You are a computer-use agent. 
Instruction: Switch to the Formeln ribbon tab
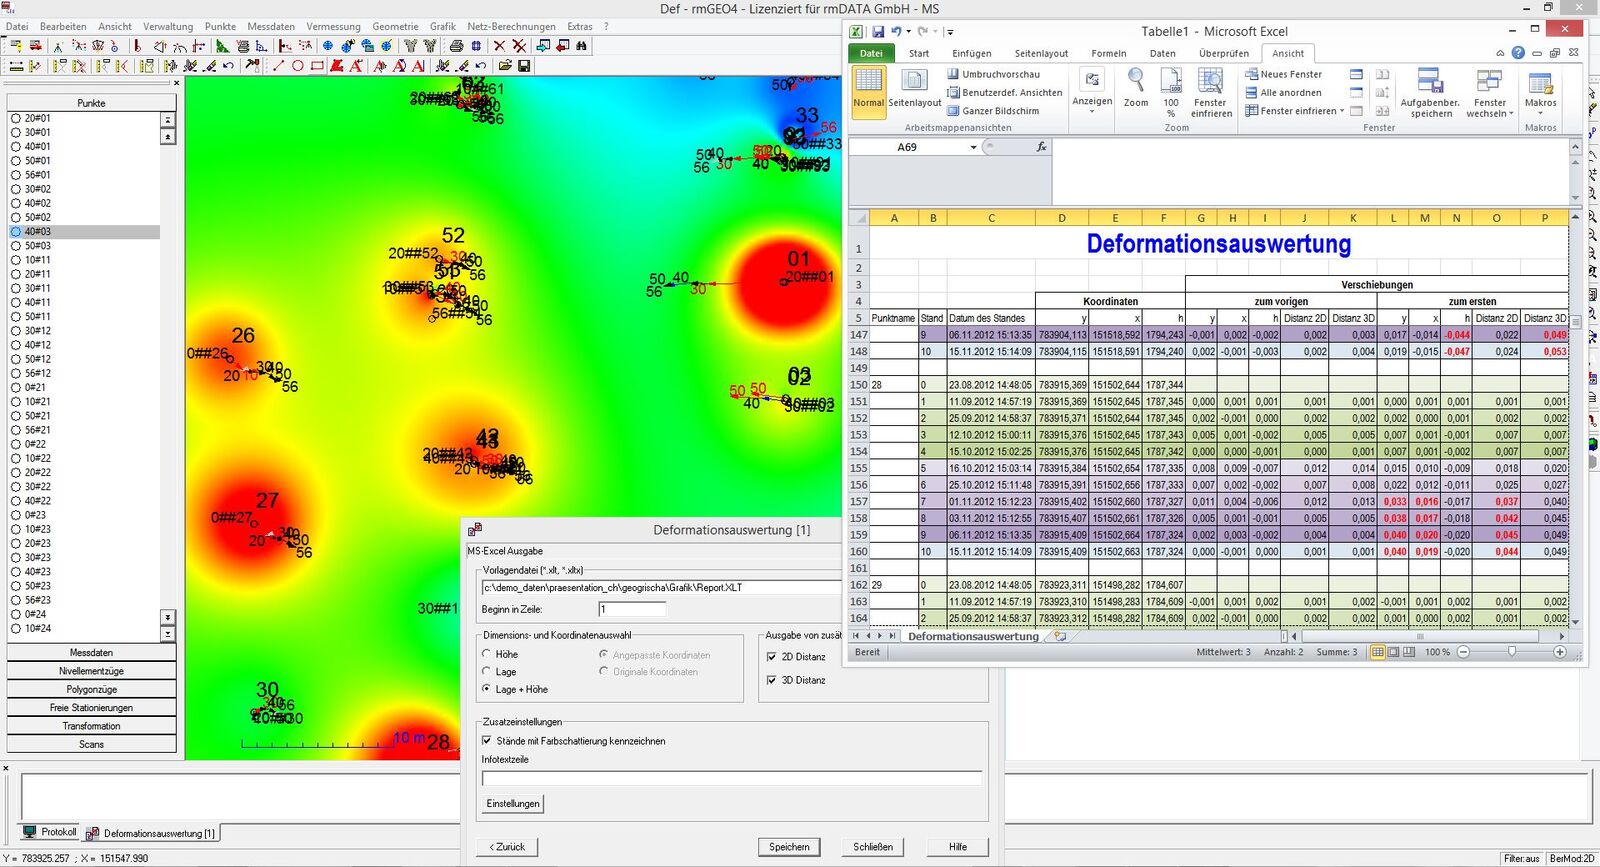[1108, 54]
